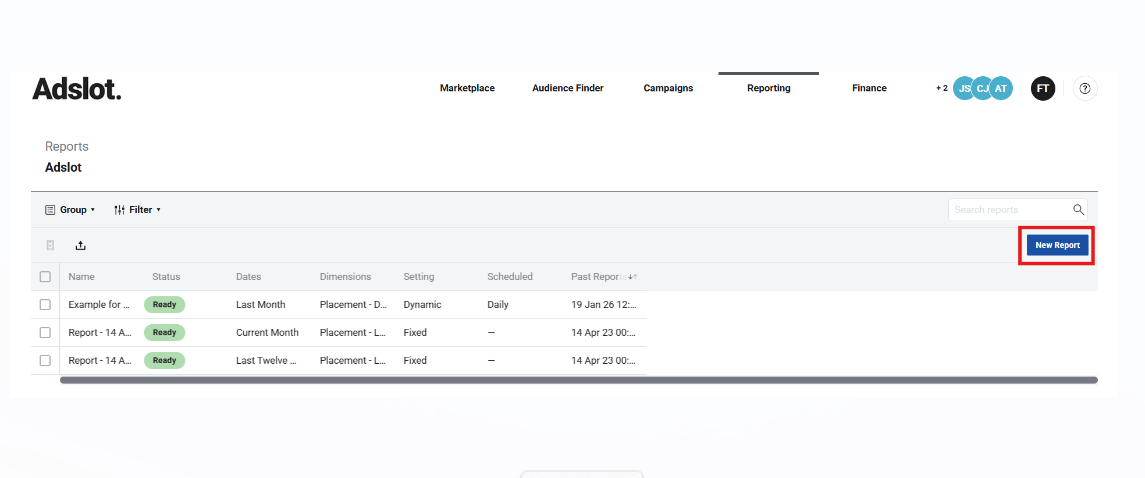Switch to the Finance tab
1145x478 pixels.
coord(869,88)
